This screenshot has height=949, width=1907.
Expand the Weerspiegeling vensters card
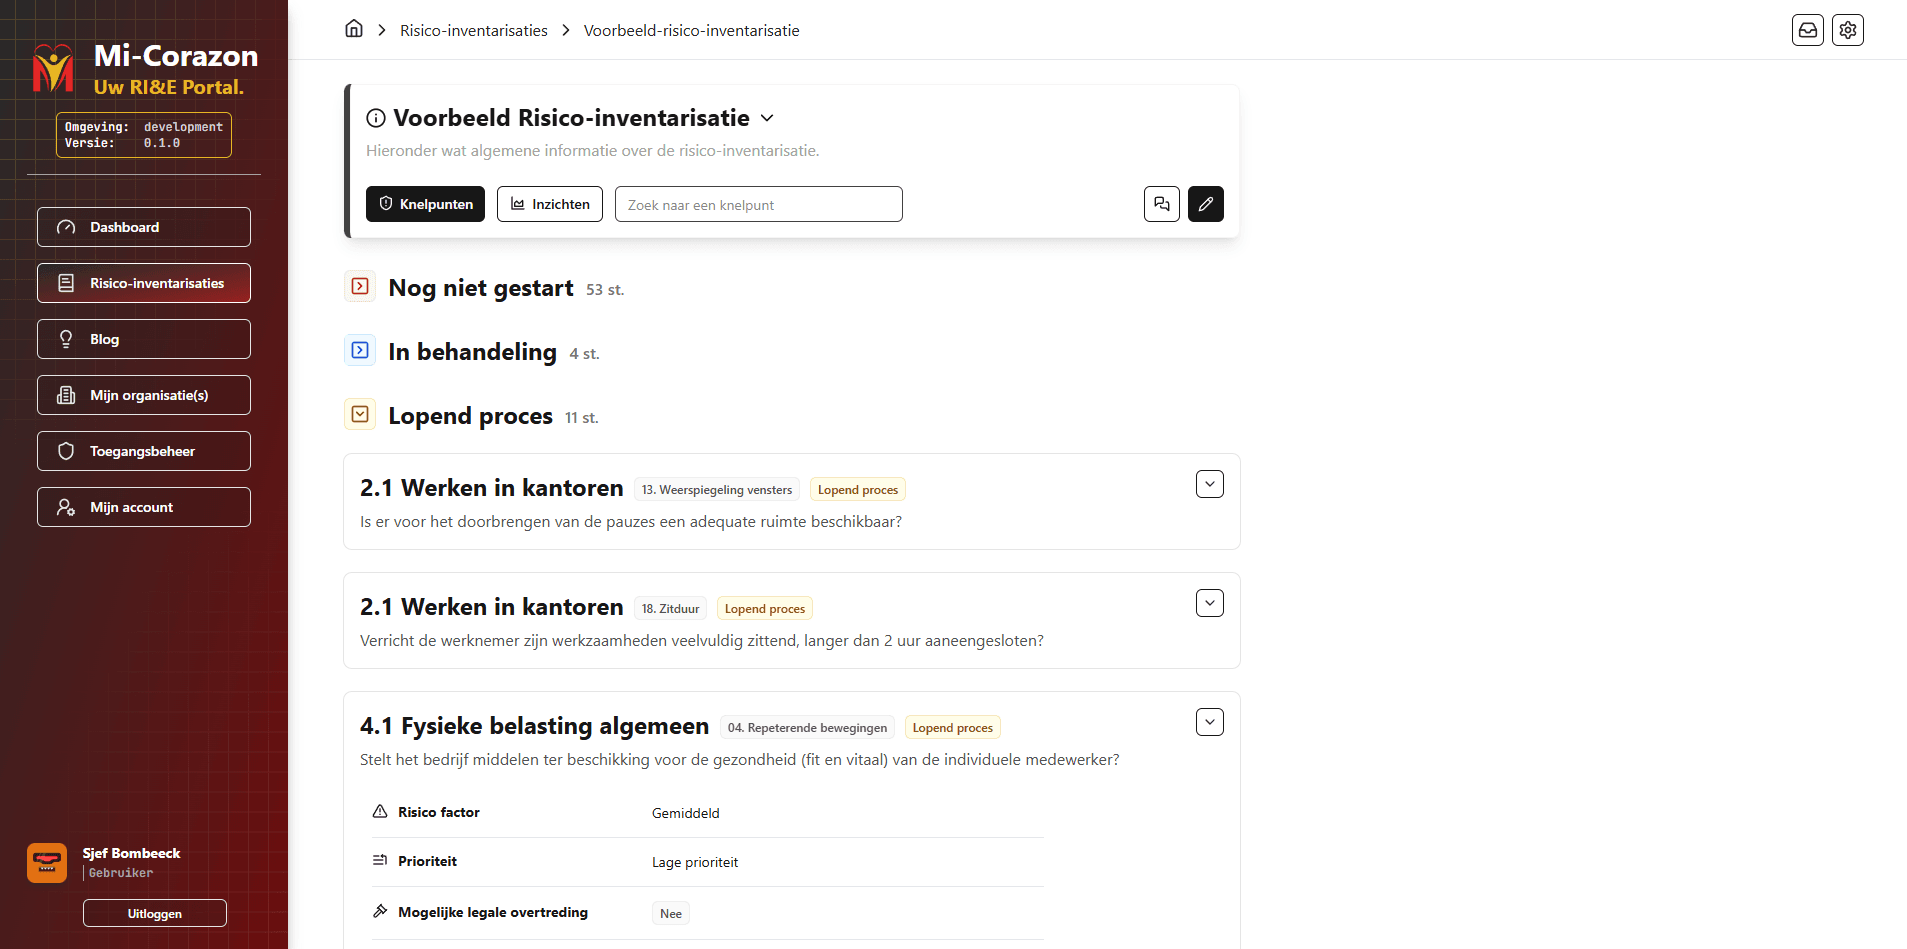[x=1209, y=484]
